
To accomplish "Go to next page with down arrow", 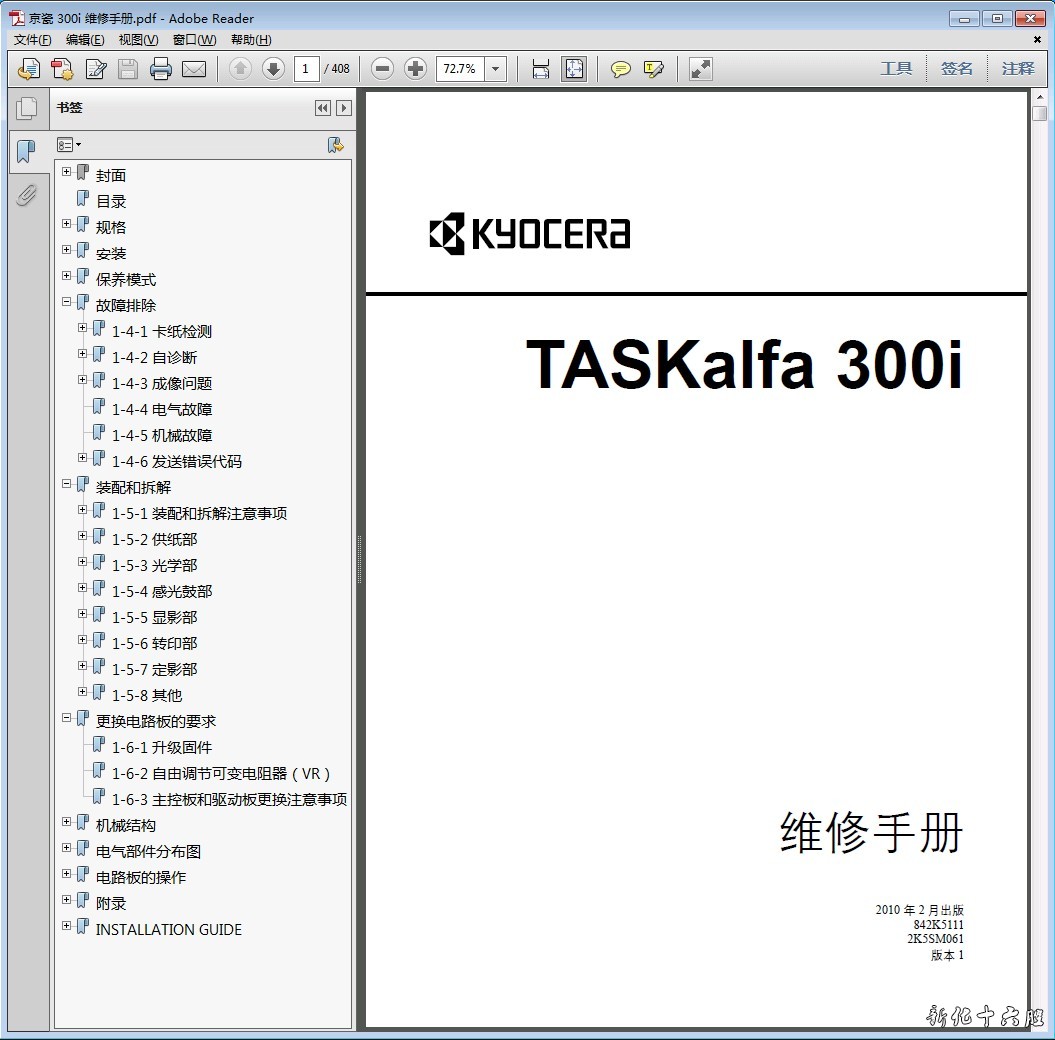I will tap(273, 69).
